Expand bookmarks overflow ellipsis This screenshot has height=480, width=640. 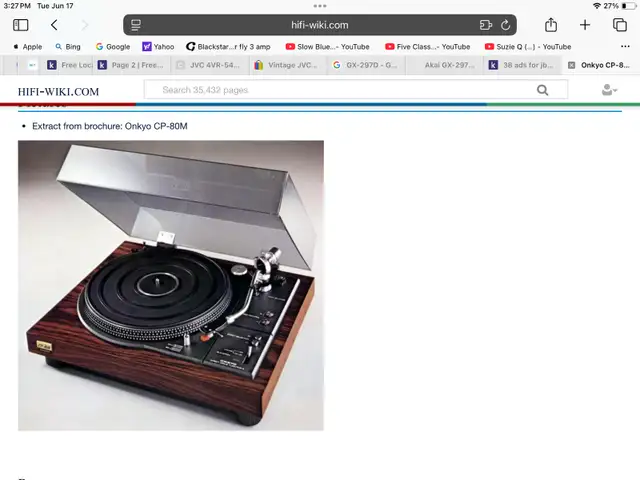point(625,47)
